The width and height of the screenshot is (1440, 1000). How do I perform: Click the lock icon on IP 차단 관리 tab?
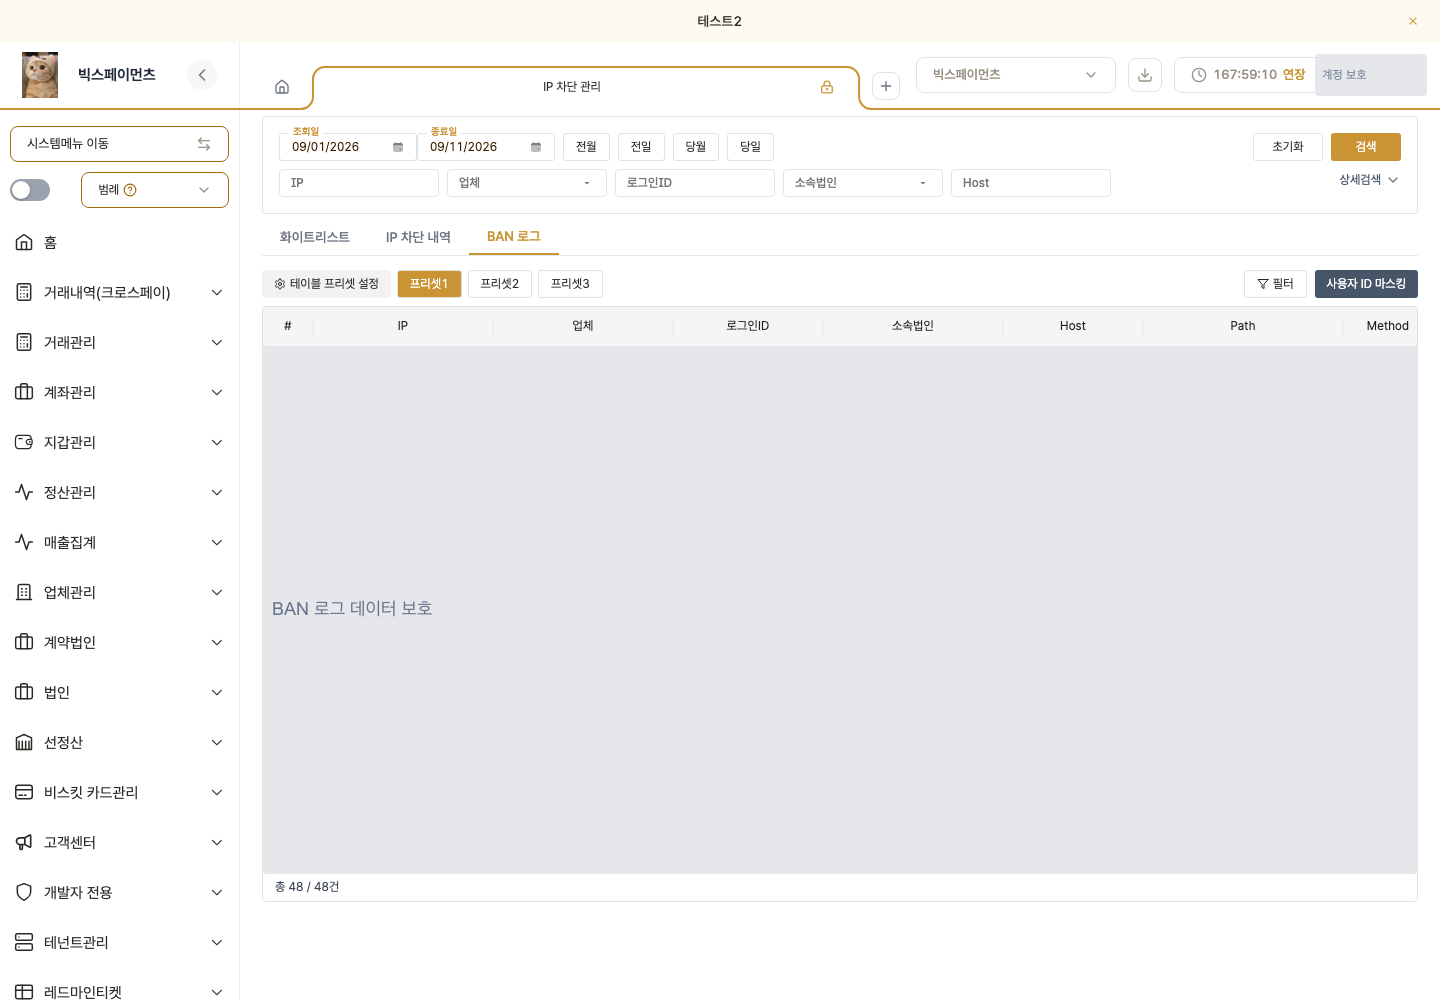(827, 87)
